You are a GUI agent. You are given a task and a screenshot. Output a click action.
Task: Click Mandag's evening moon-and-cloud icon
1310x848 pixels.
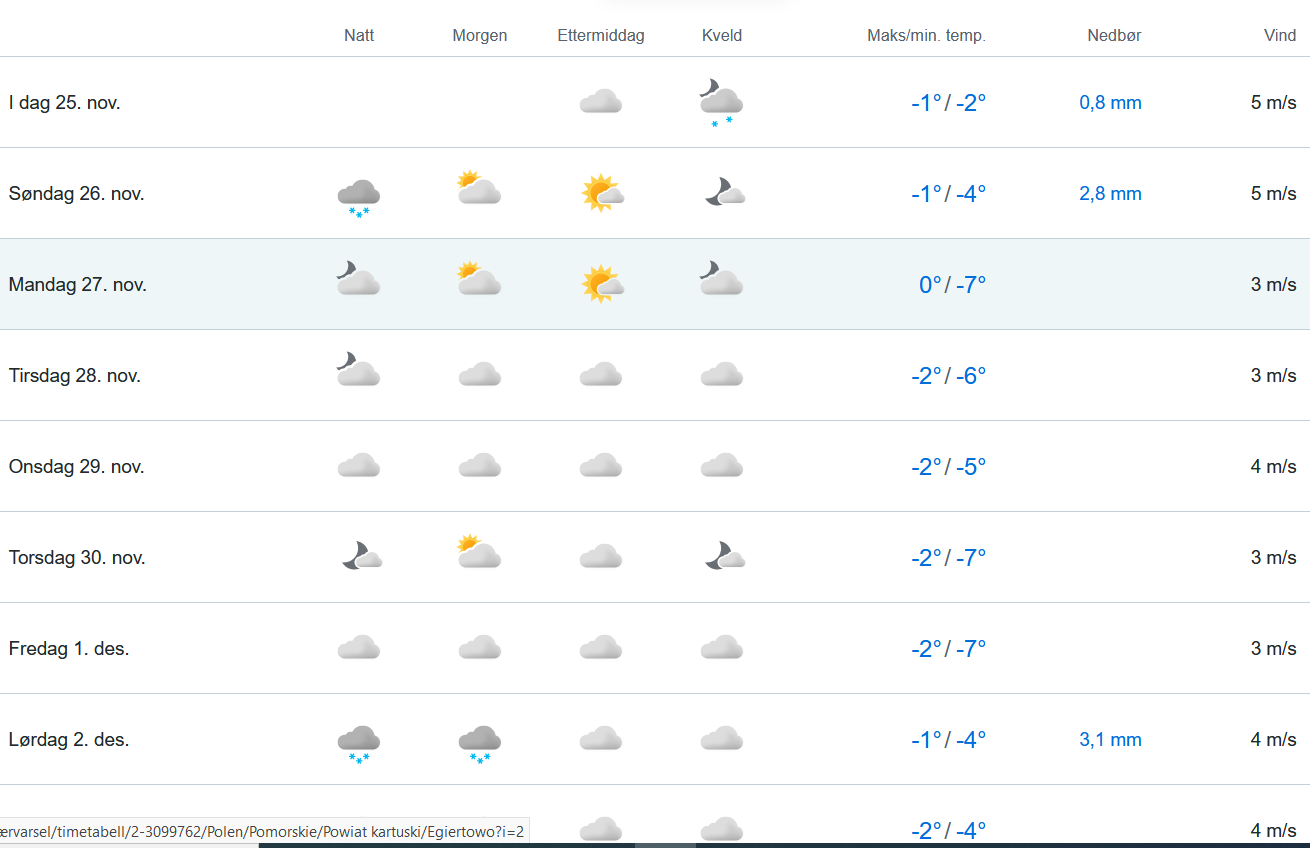(x=721, y=279)
